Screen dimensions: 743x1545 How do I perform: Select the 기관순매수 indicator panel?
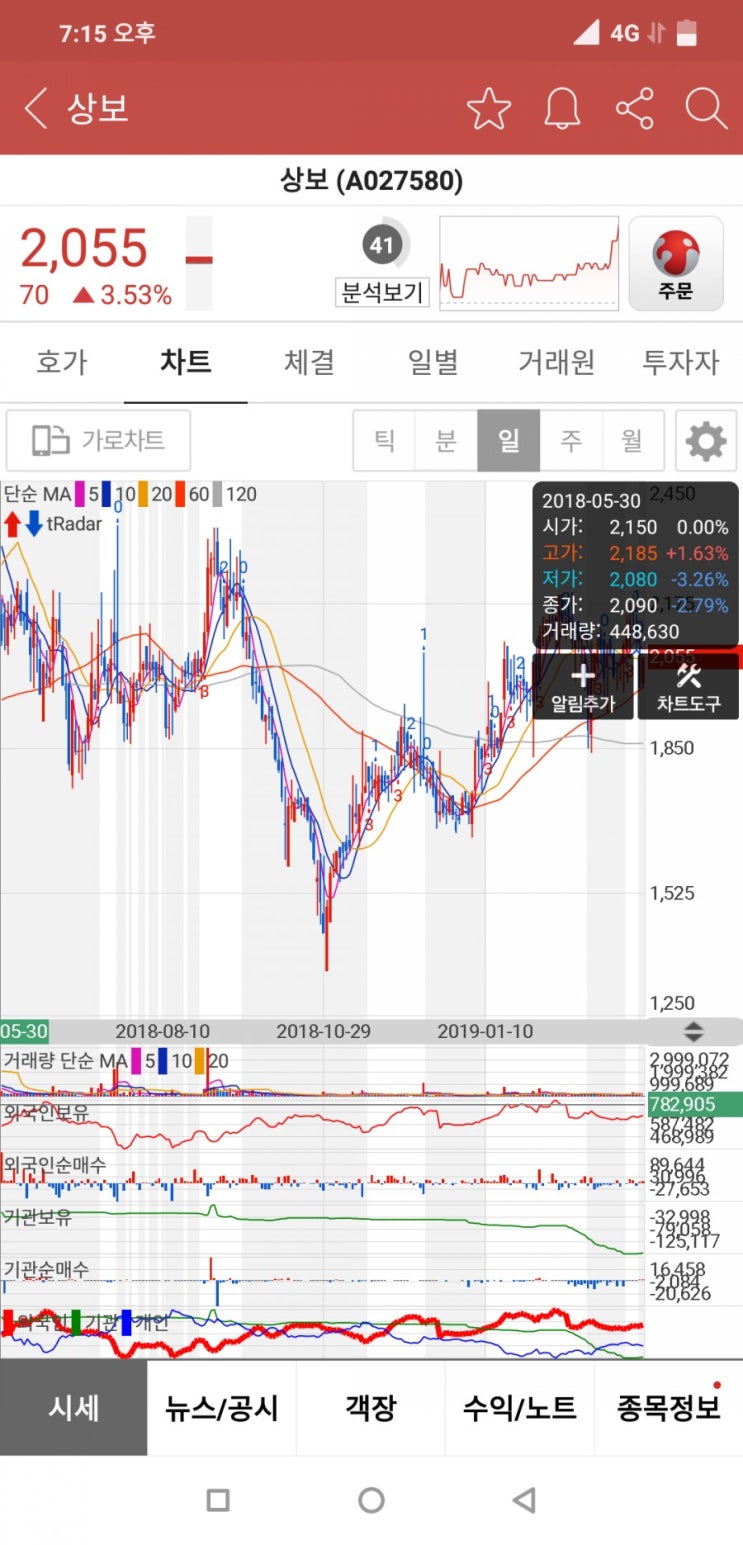[322, 1282]
